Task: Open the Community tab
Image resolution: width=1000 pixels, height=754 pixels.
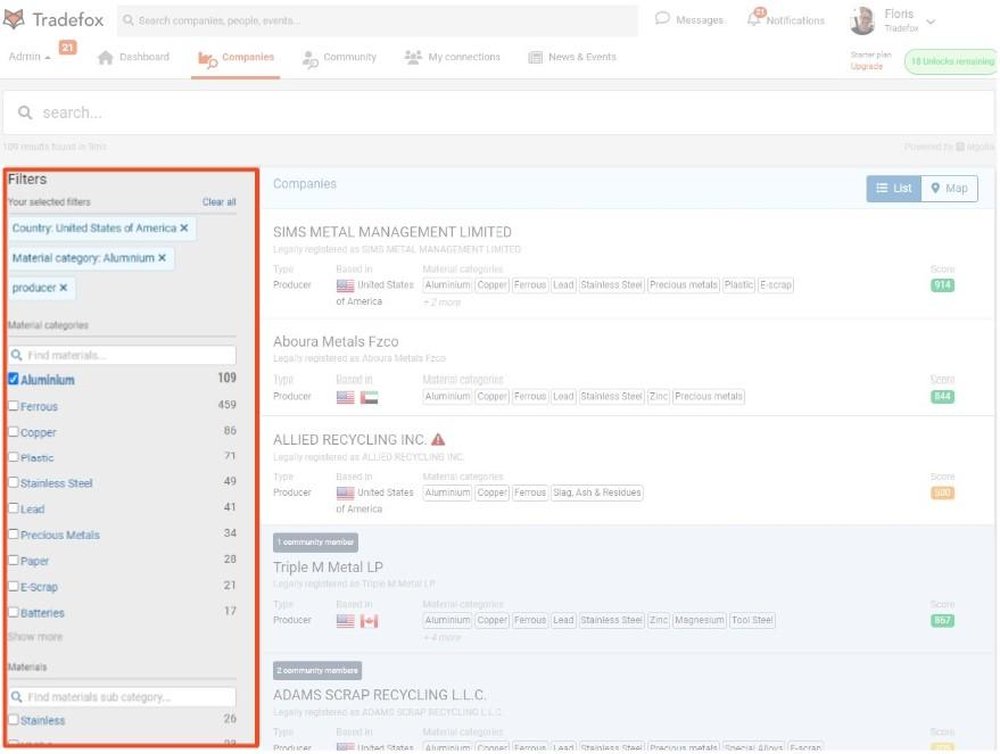Action: click(339, 57)
